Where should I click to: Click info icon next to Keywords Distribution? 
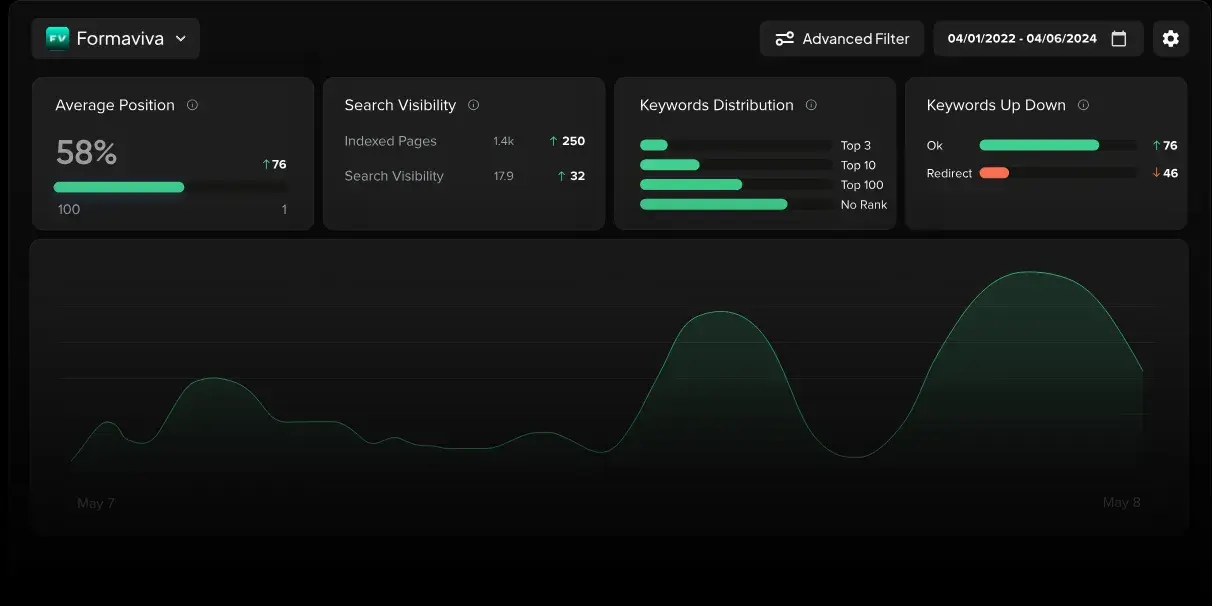(x=811, y=105)
